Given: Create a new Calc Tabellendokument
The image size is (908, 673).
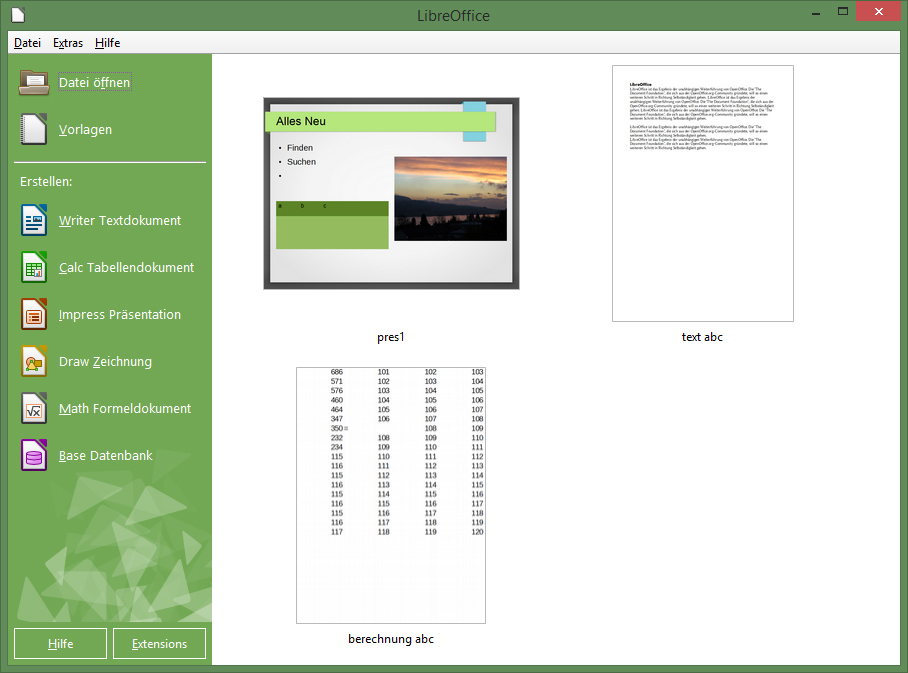Looking at the screenshot, I should click(126, 267).
